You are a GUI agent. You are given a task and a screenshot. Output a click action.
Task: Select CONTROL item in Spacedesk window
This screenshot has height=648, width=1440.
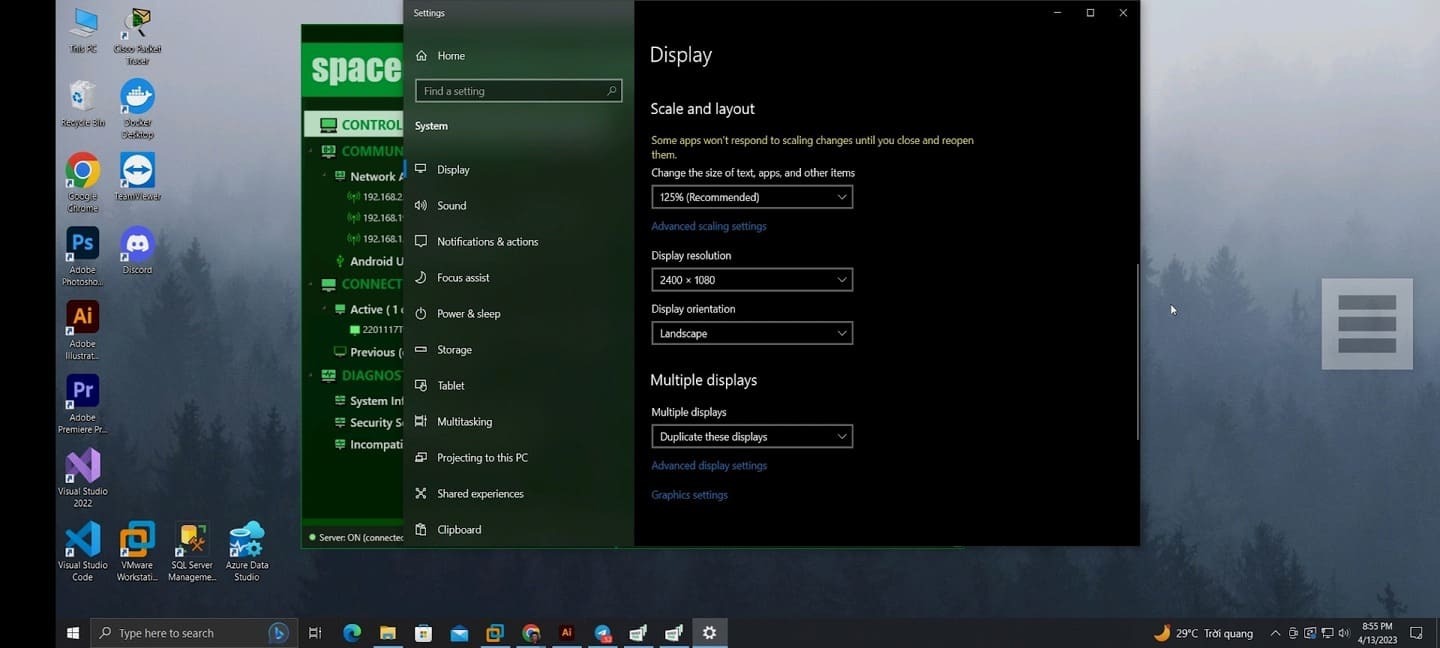coord(354,125)
